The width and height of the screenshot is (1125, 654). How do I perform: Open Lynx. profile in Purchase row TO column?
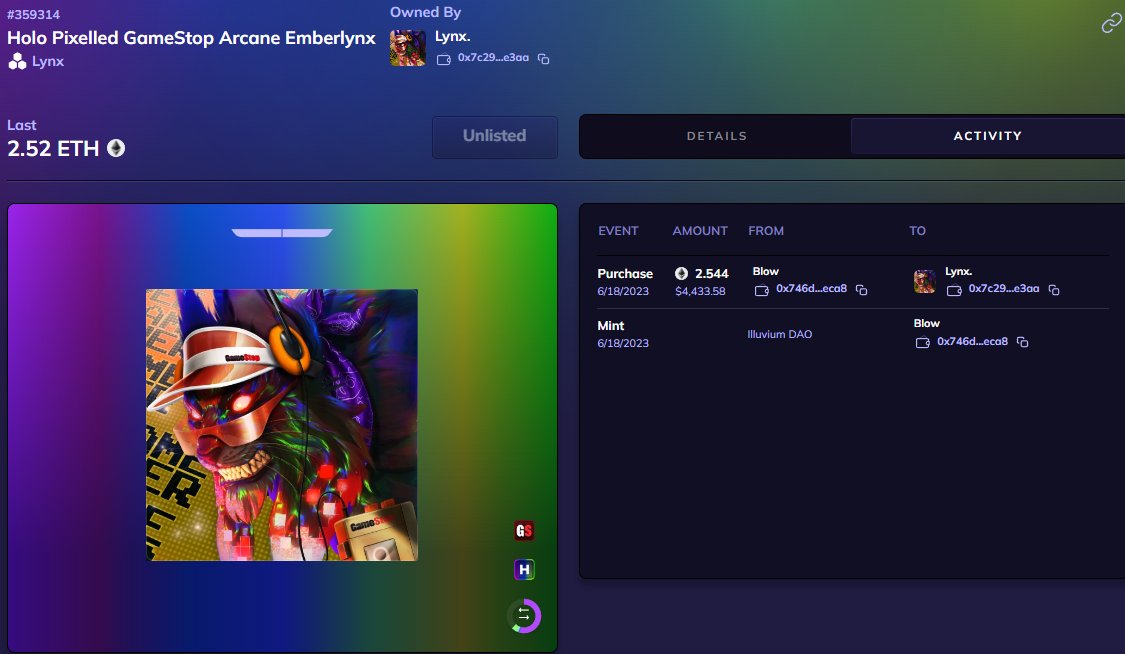(959, 272)
